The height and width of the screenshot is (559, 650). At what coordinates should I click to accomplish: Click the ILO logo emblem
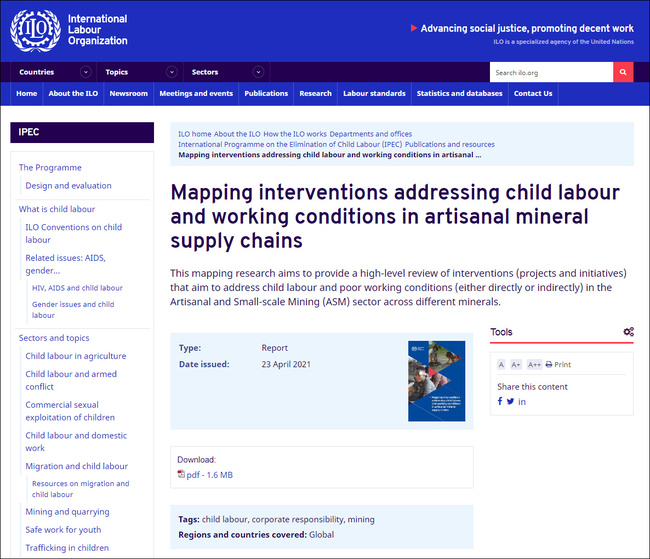[x=35, y=30]
